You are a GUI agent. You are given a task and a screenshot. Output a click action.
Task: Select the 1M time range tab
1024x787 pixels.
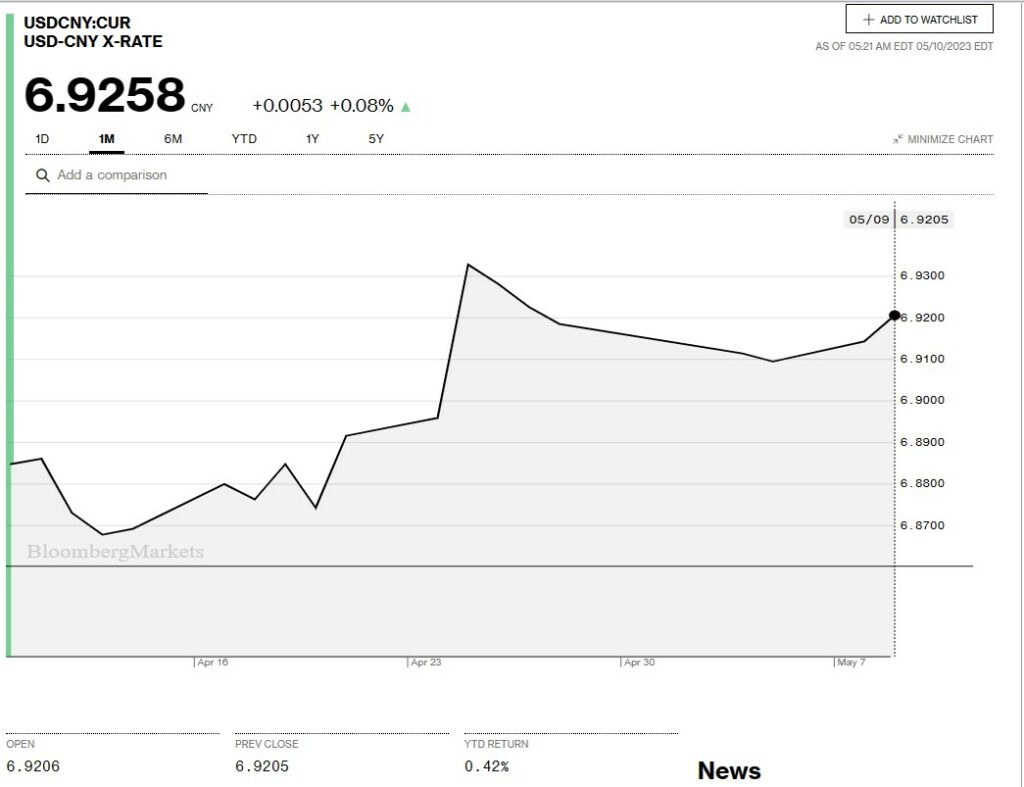[x=106, y=139]
